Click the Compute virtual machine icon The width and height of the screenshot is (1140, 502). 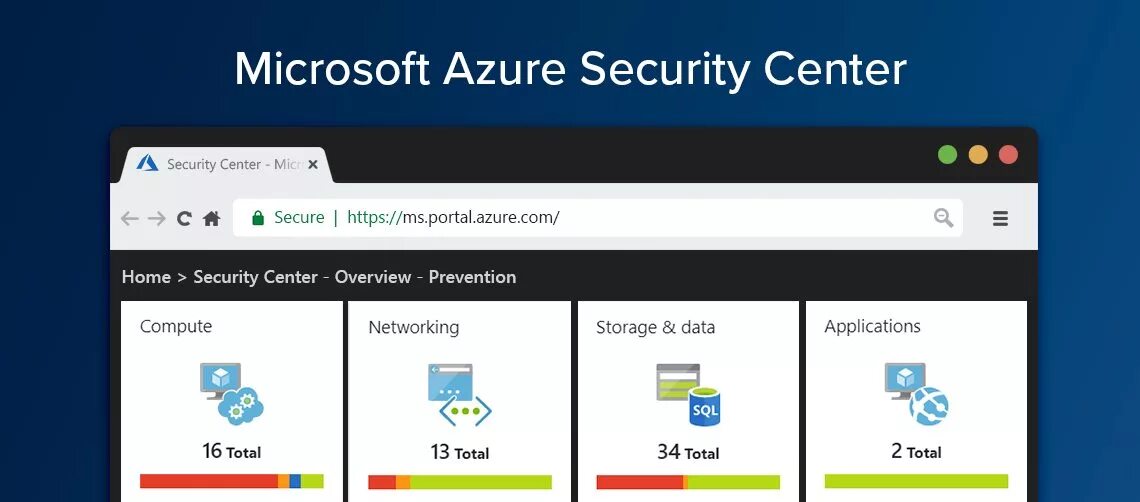pos(231,393)
